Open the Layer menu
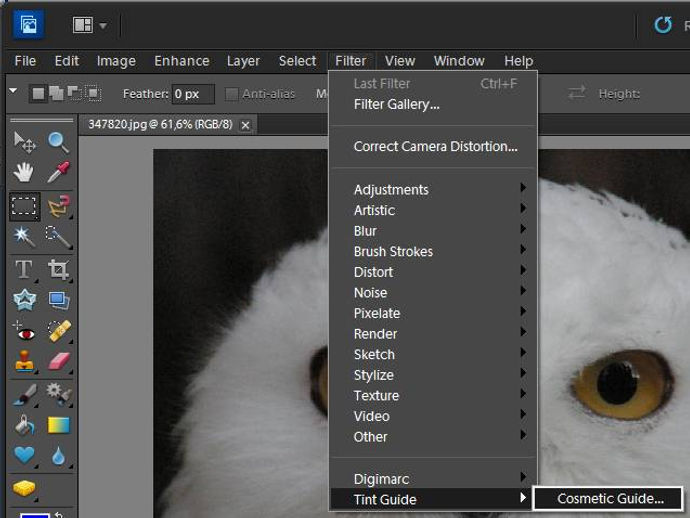 [x=243, y=61]
